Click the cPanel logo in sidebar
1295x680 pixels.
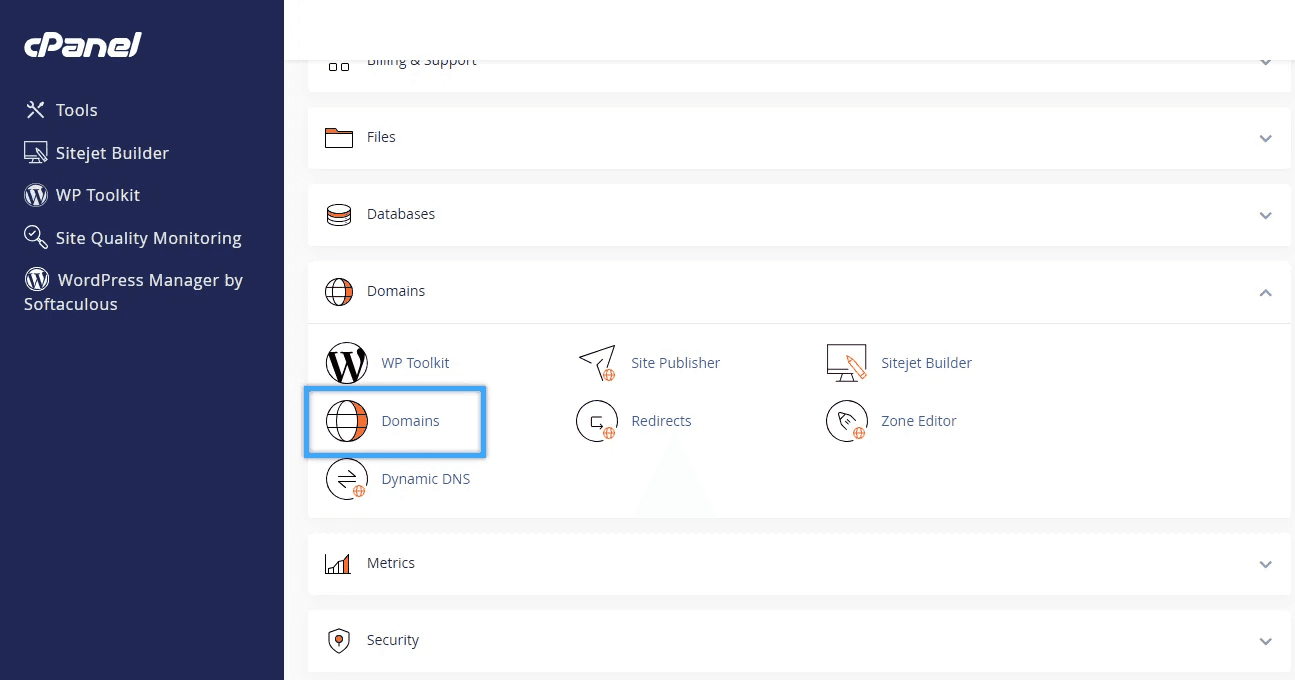(83, 45)
